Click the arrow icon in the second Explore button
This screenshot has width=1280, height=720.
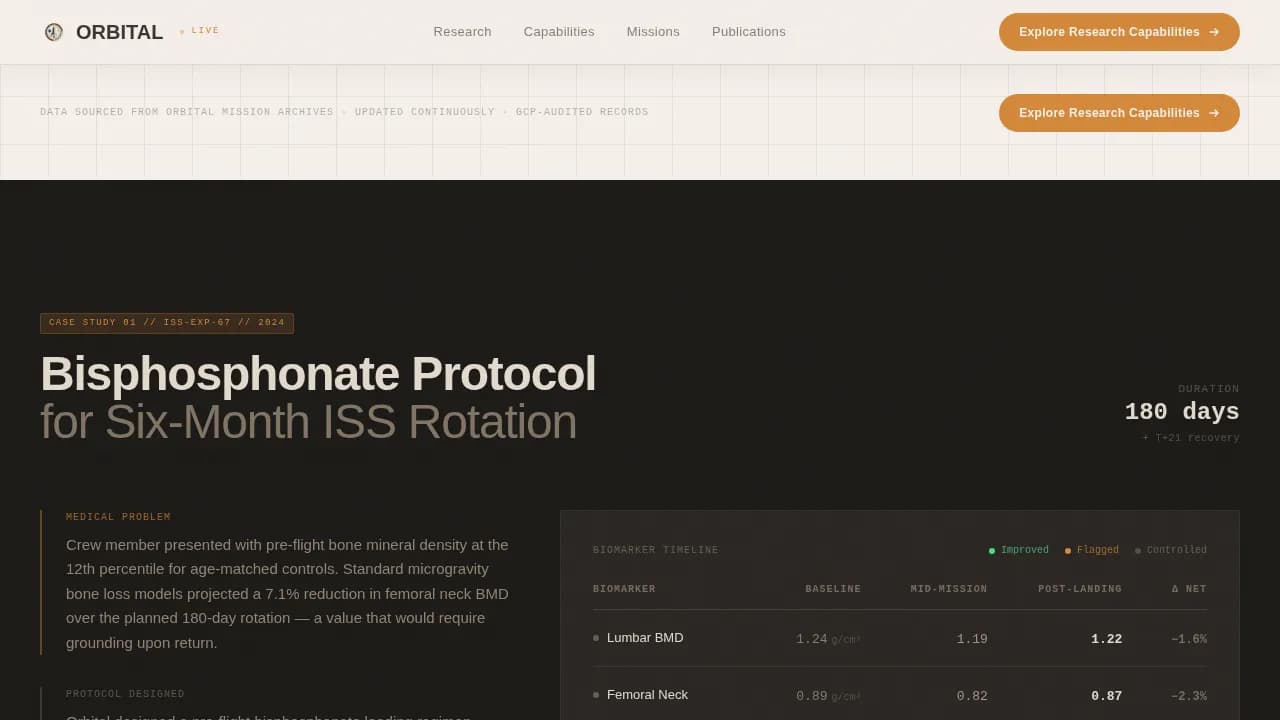tap(1214, 113)
